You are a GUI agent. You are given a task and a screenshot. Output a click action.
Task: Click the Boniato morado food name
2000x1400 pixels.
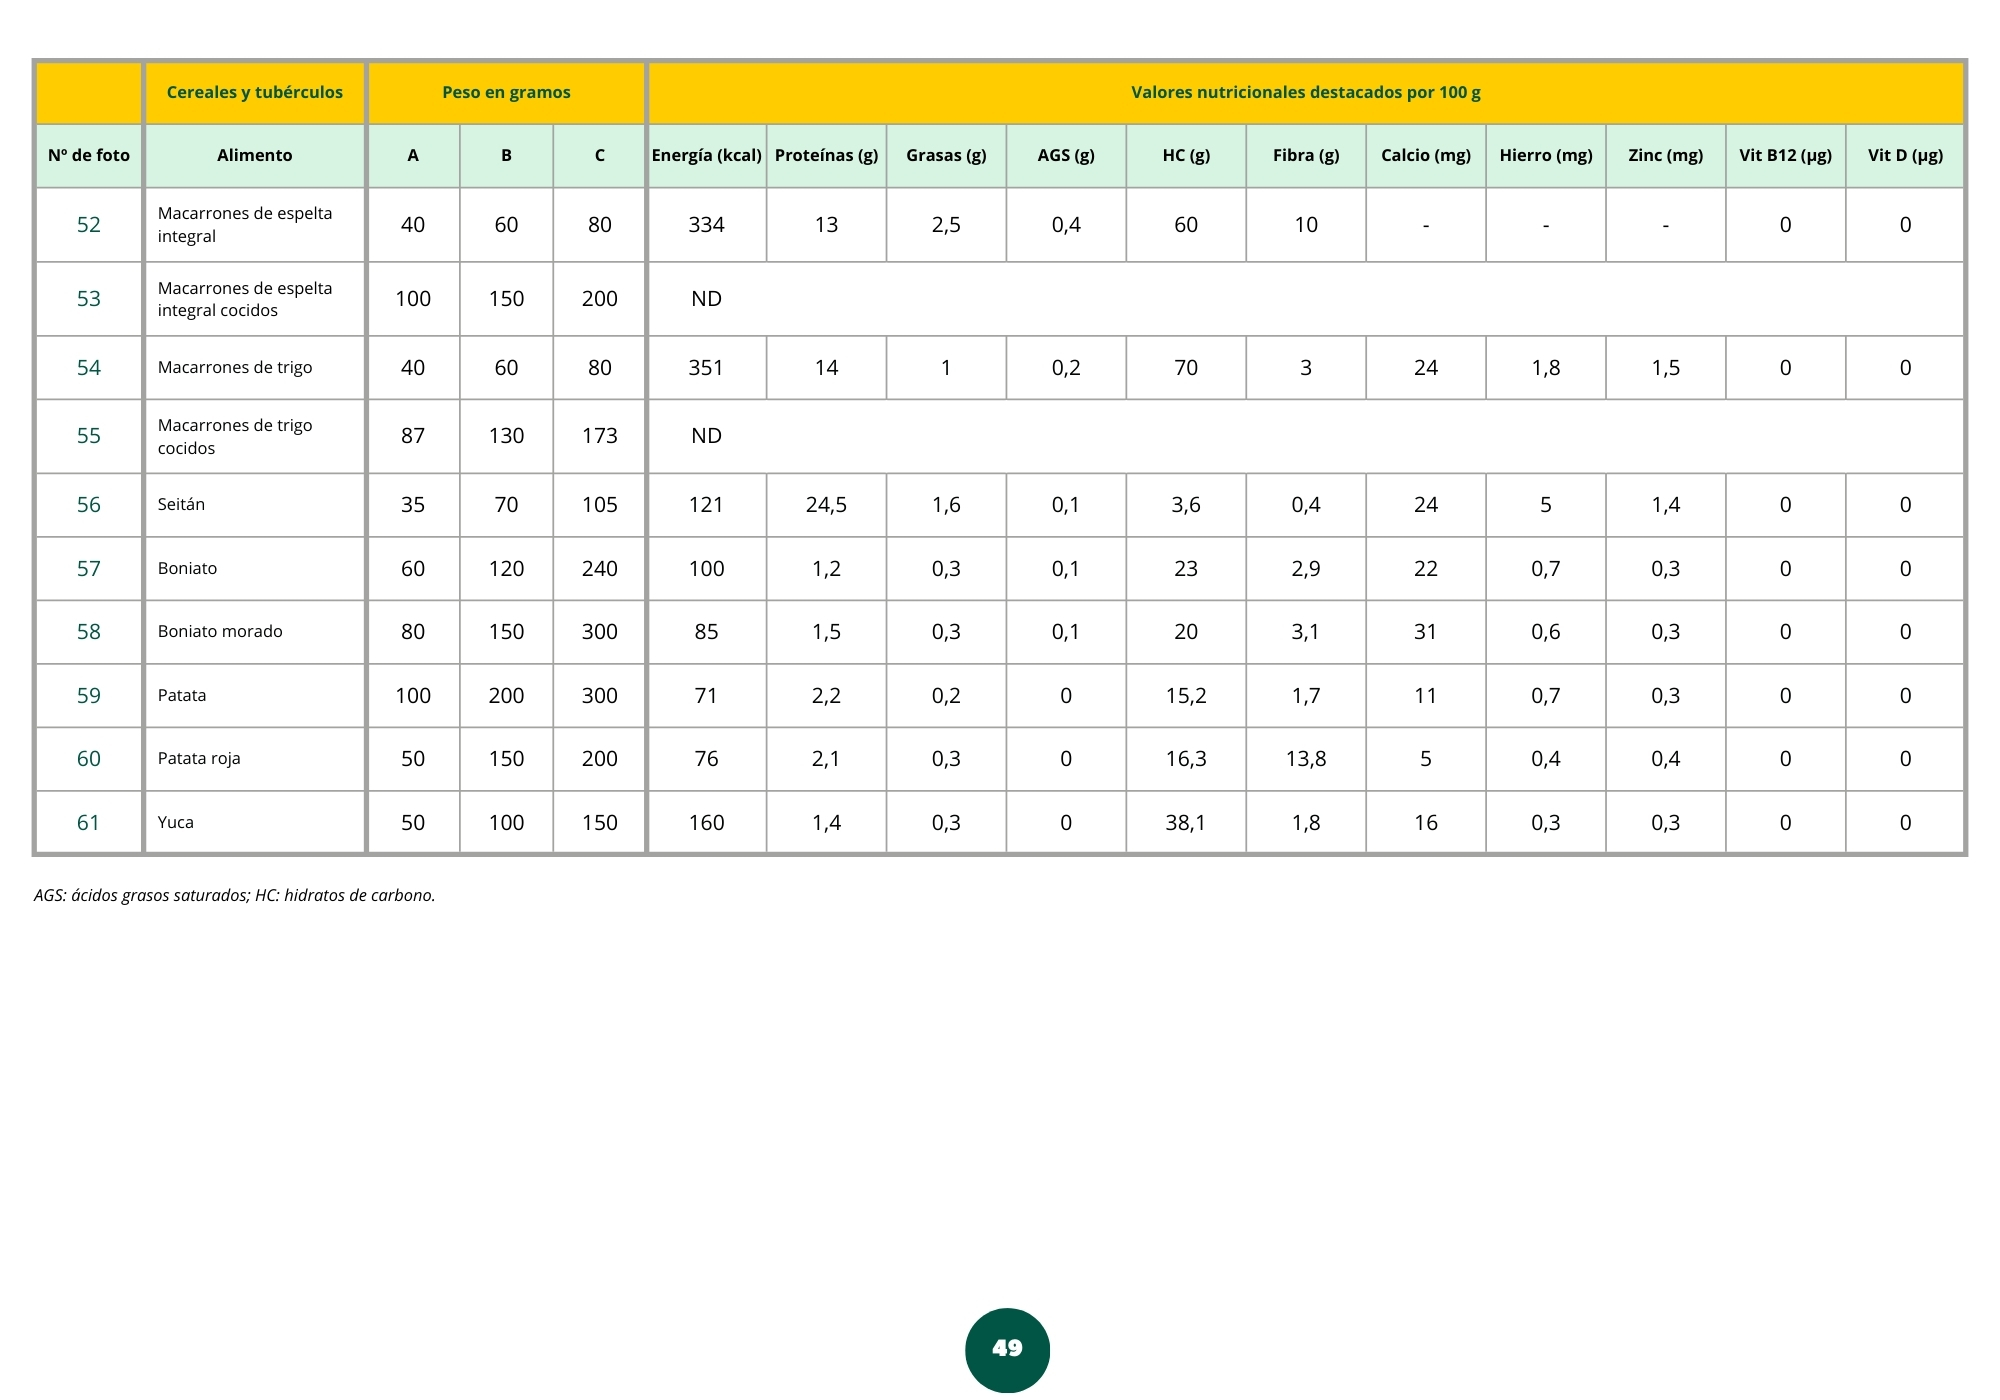[x=220, y=632]
